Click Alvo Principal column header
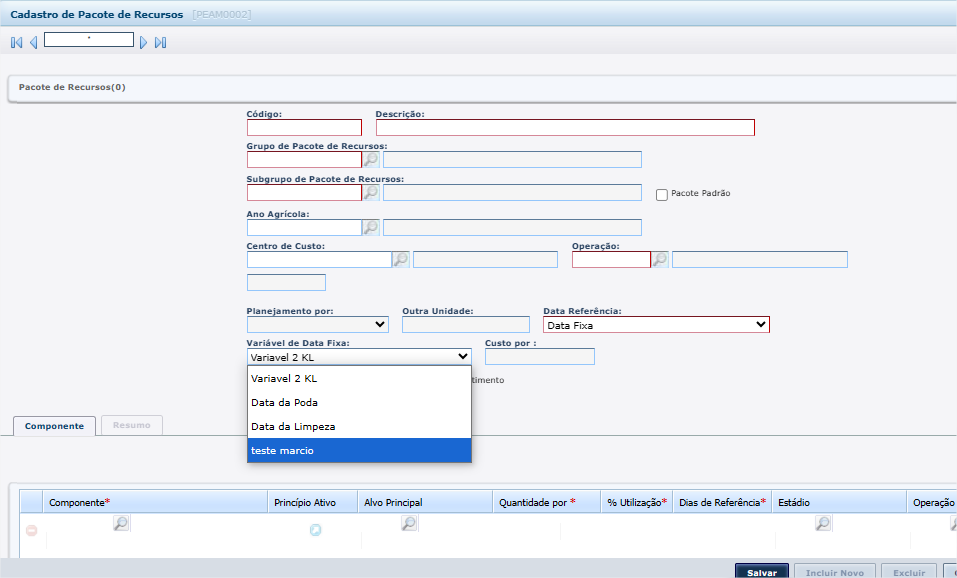 tap(425, 502)
